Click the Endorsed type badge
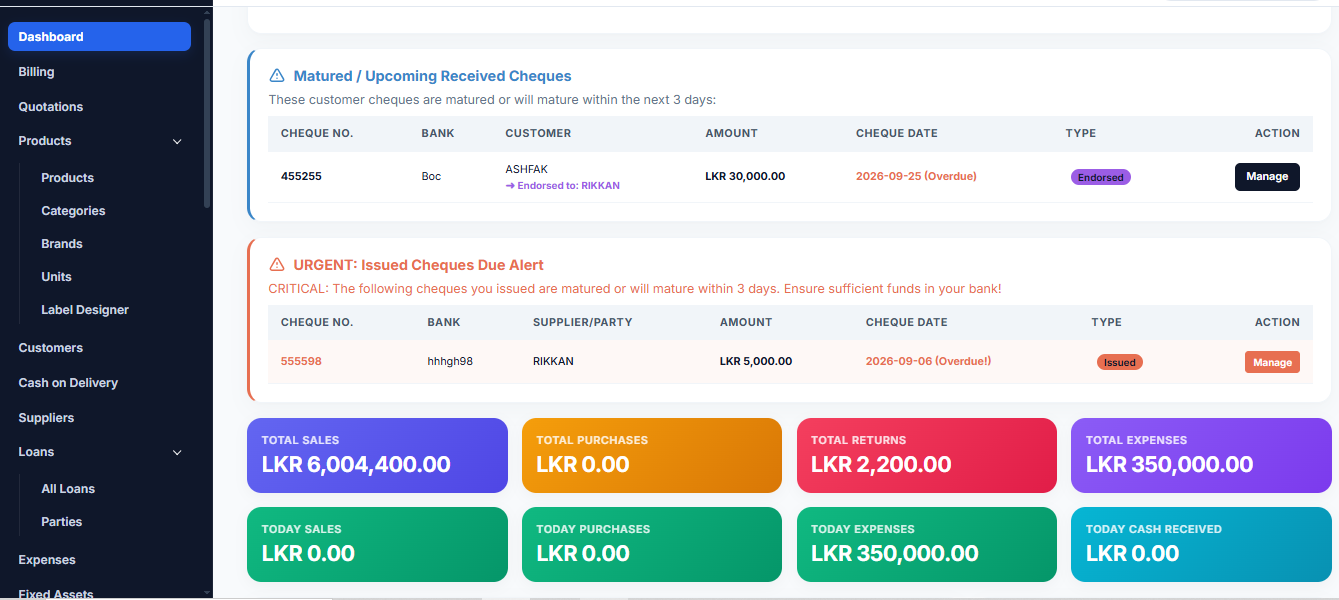Screen dimensions: 1339x600 1100,177
